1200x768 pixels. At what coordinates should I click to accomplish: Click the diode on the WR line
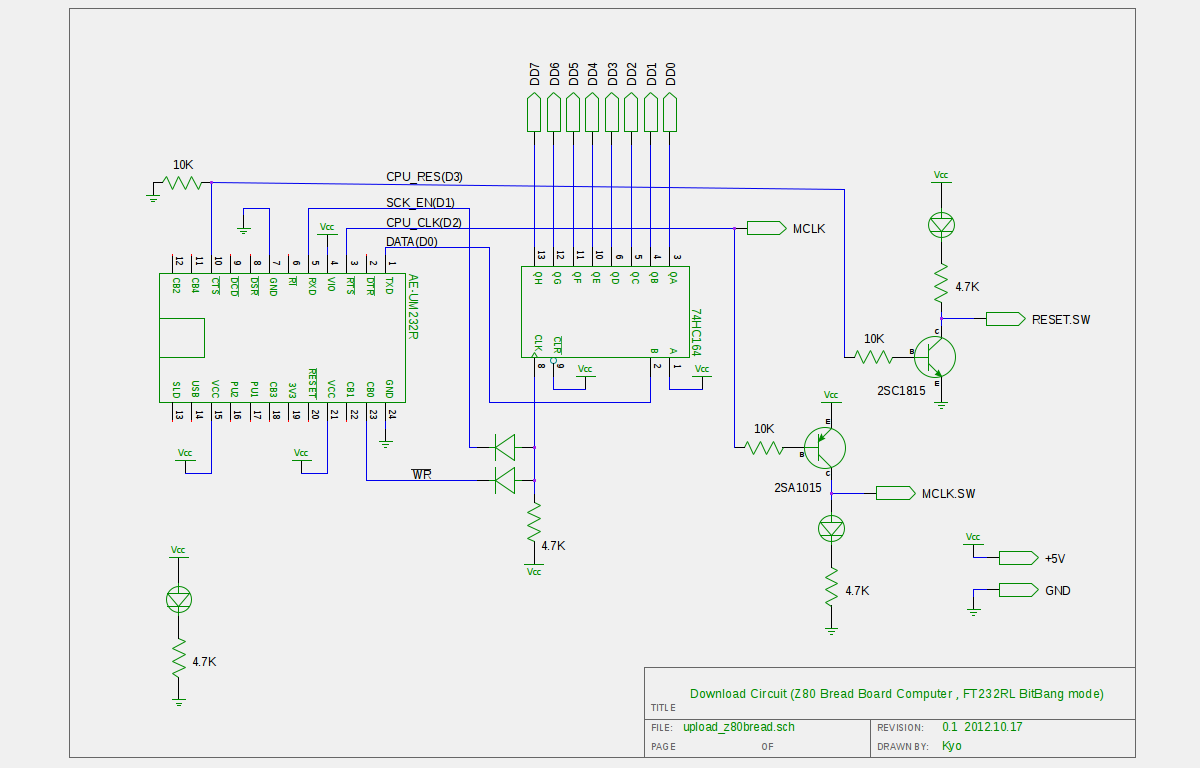coord(505,481)
